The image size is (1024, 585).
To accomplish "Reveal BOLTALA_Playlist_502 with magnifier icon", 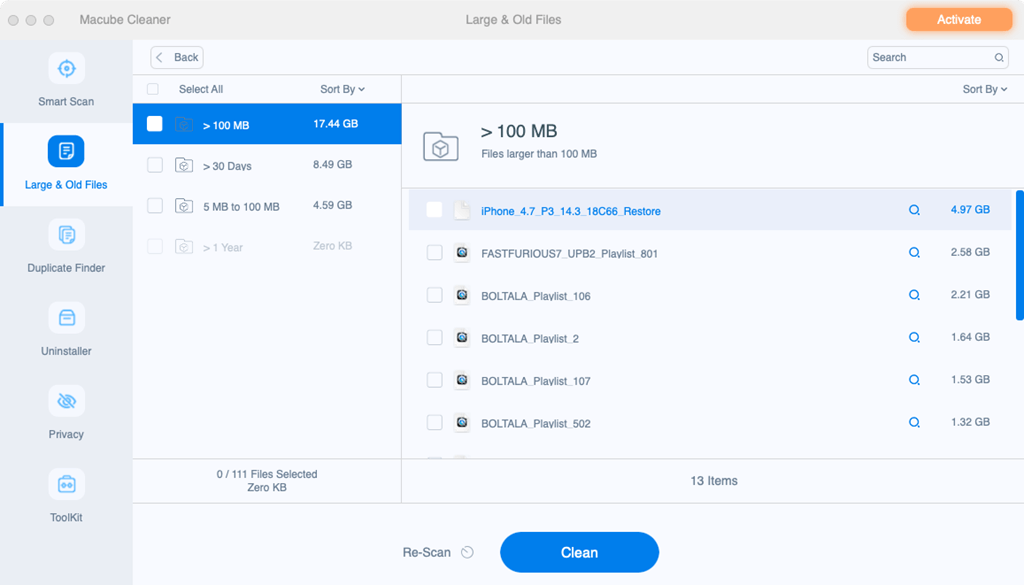I will click(x=914, y=422).
